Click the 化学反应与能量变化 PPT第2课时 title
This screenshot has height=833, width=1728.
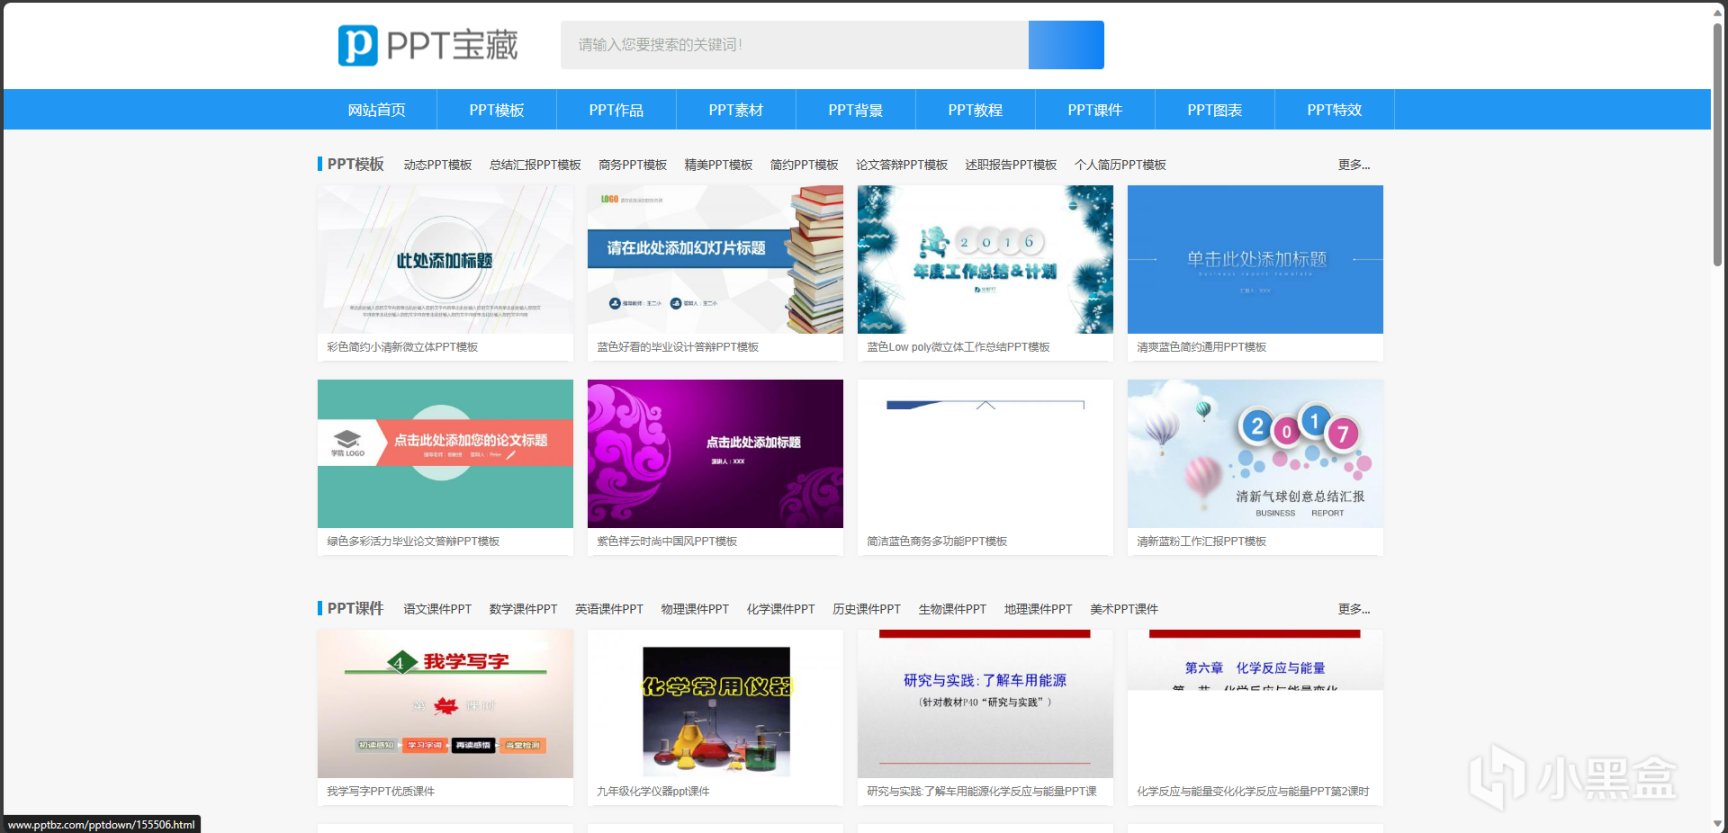pyautogui.click(x=1253, y=791)
